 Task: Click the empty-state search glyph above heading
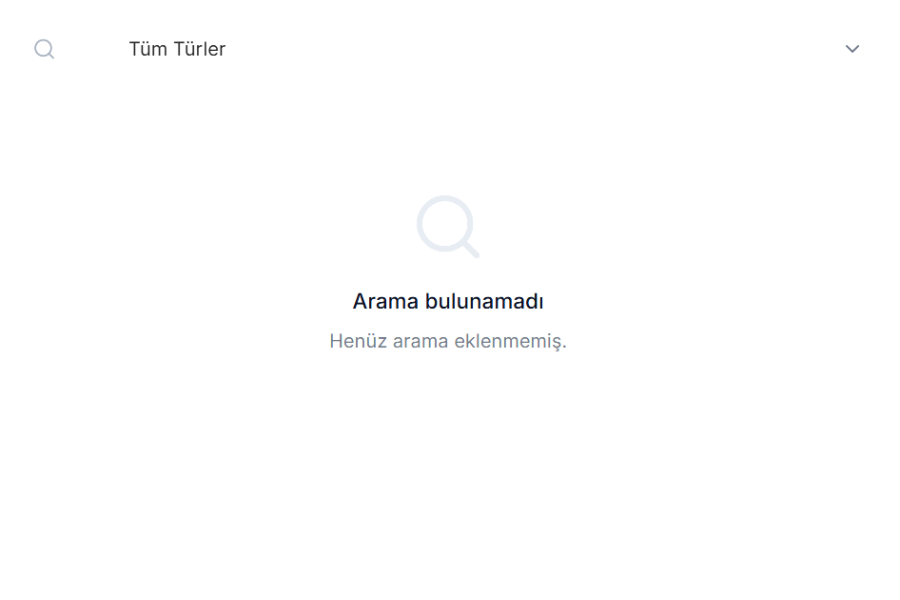[448, 227]
